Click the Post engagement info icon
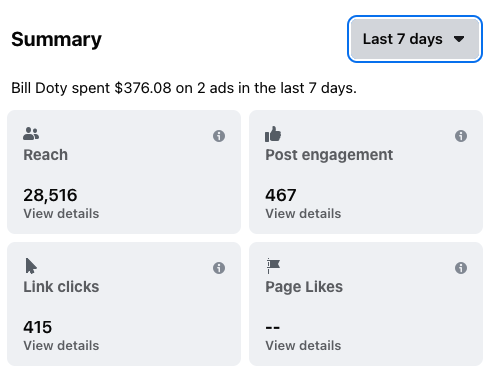Screen dimensions: 490x375 point(461,136)
